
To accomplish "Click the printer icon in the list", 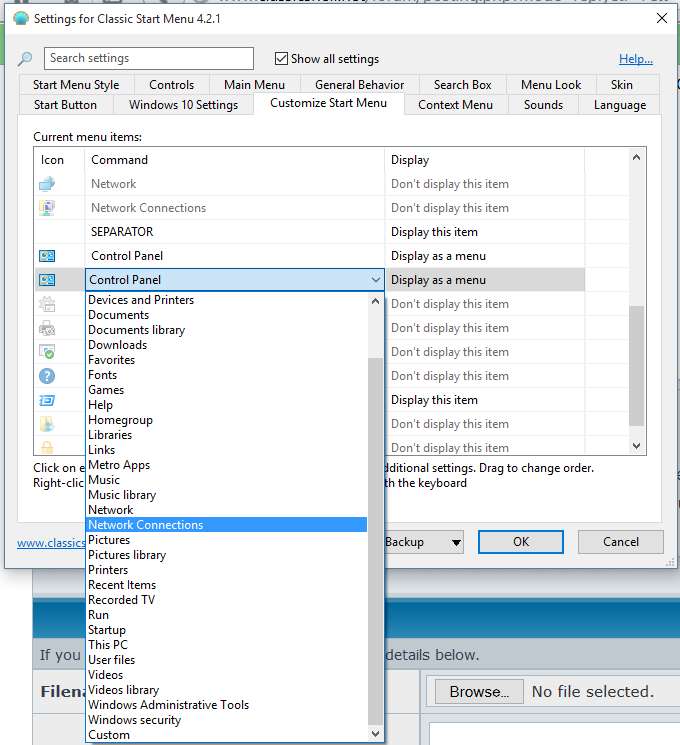I will click(x=47, y=328).
